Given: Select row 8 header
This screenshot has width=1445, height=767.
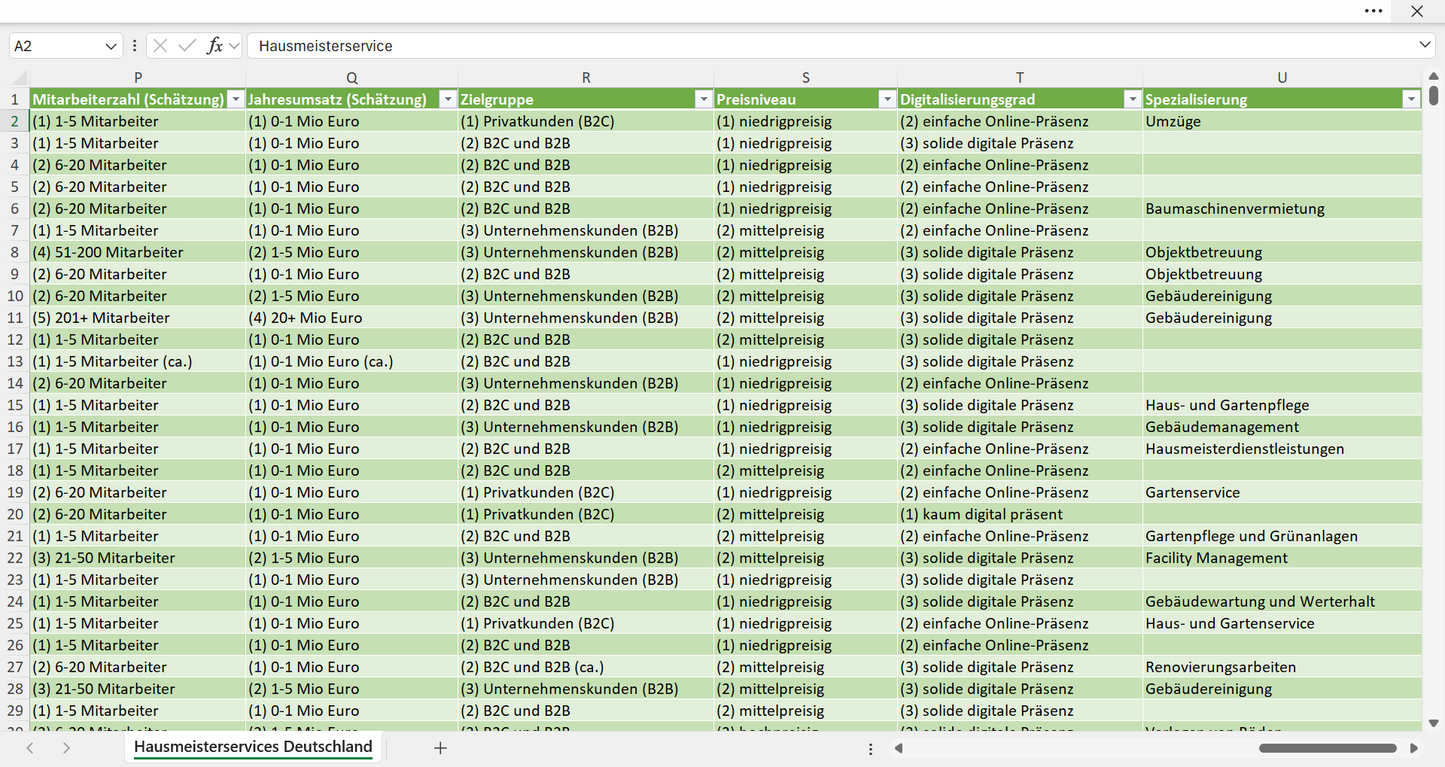Looking at the screenshot, I should click(15, 252).
